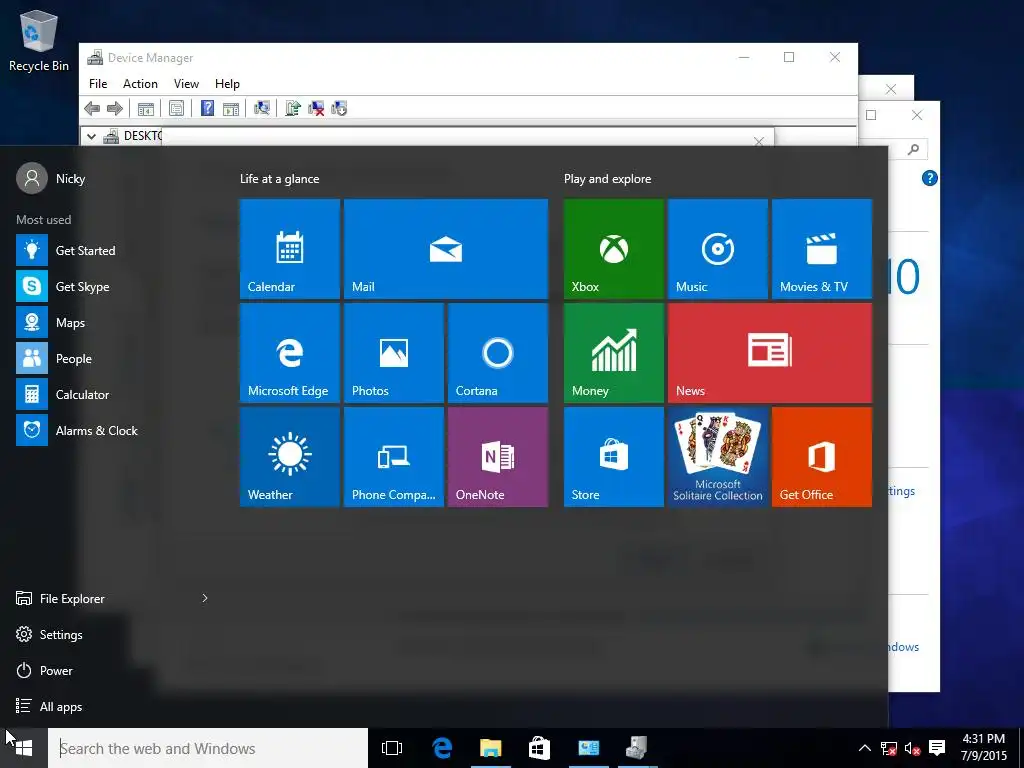Image resolution: width=1024 pixels, height=768 pixels.
Task: Click the Nicky user account
Action: 51,178
